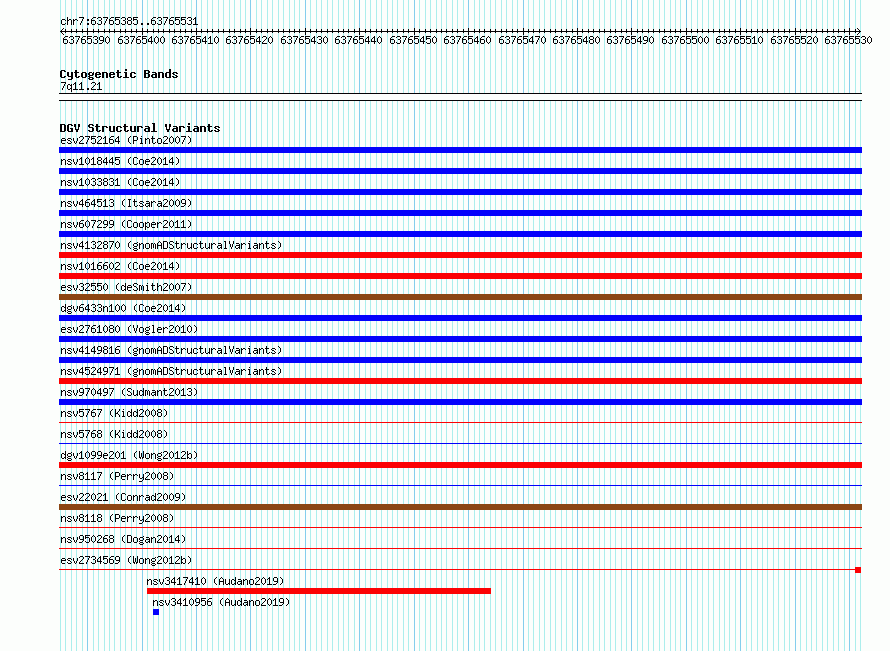890x651 pixels.
Task: Click ruler position 63765500
Action: 685,40
